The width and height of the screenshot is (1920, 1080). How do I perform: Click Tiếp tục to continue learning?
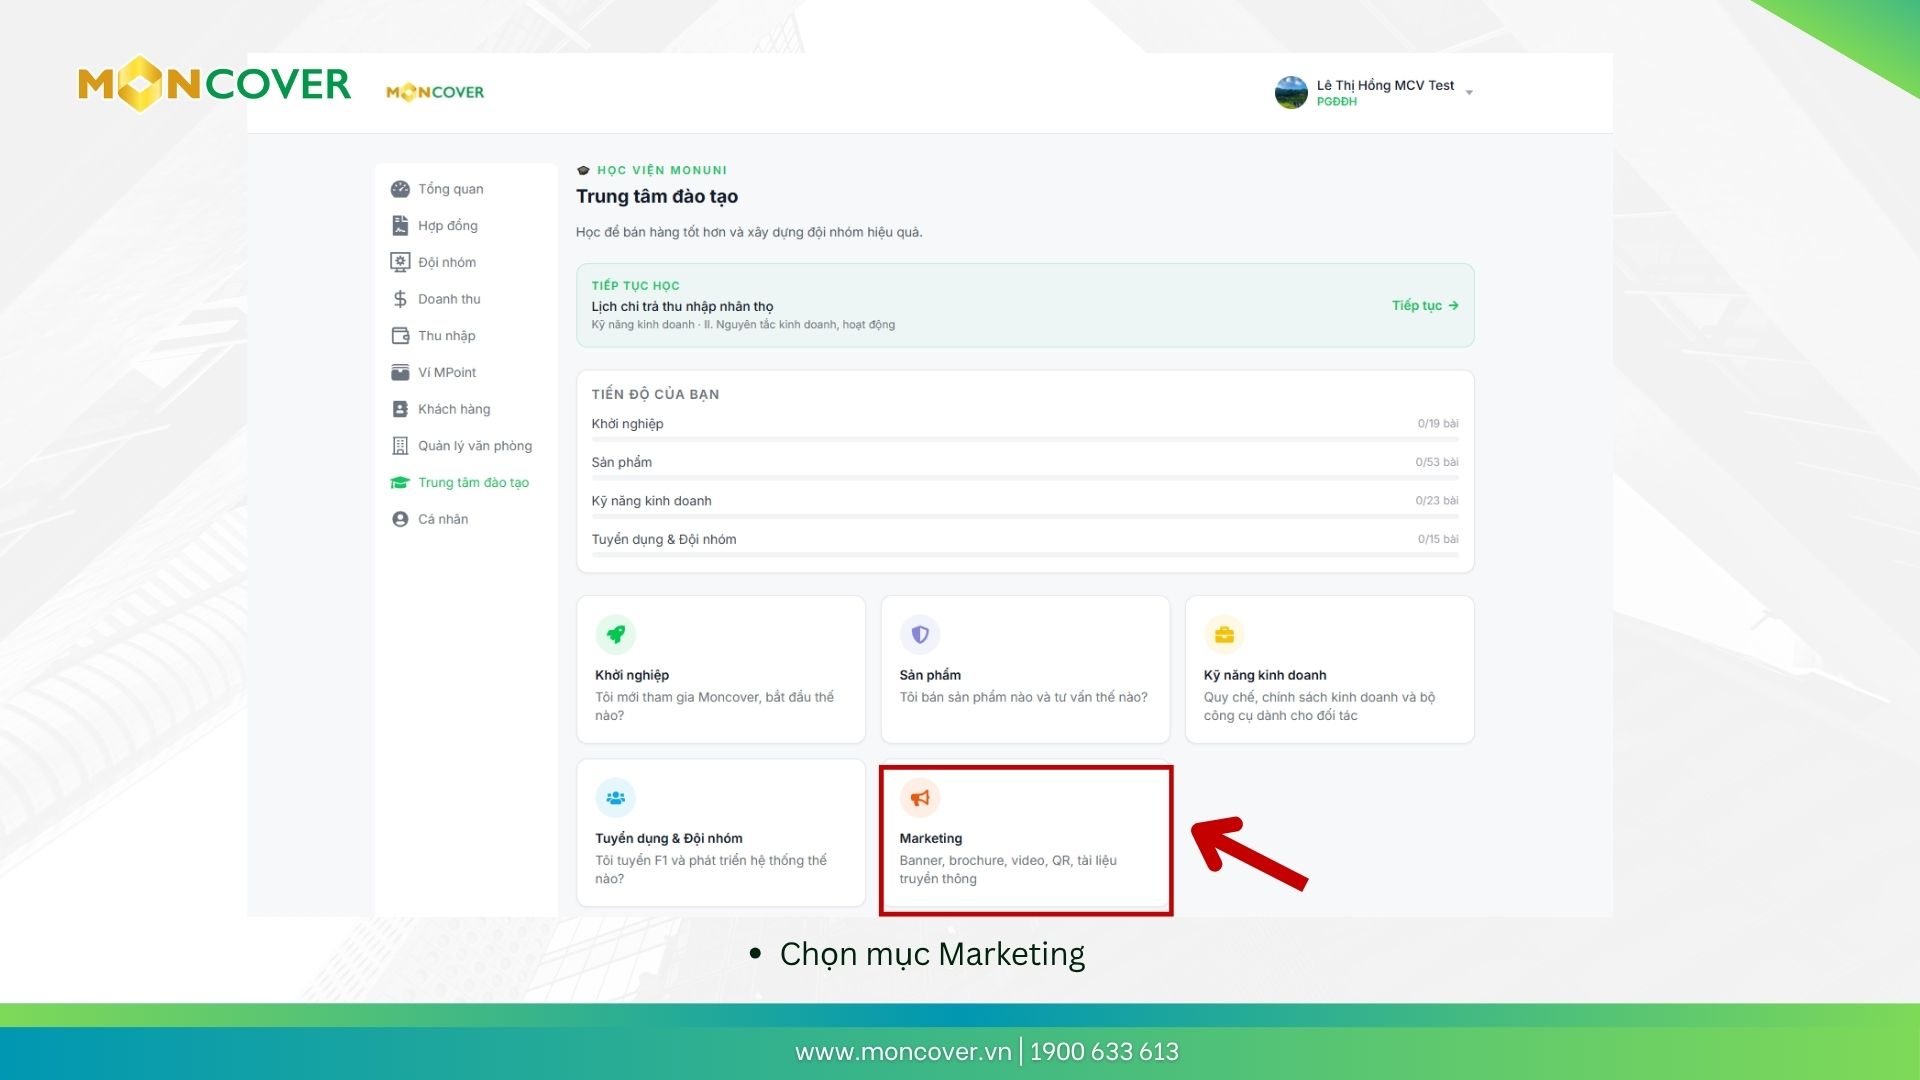coord(1425,305)
